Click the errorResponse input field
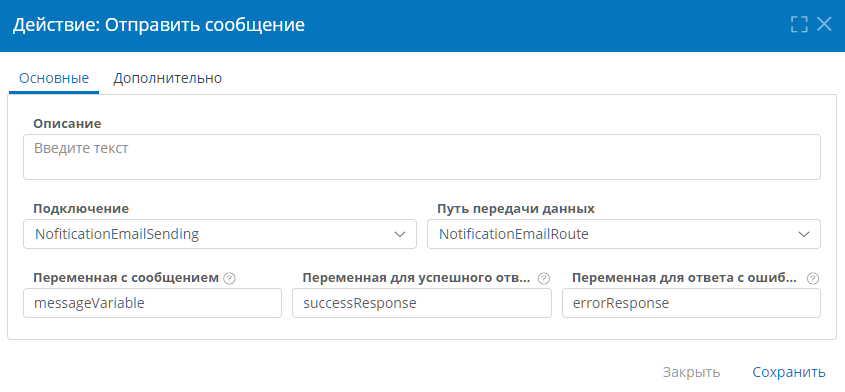This screenshot has height=392, width=845. pyautogui.click(x=691, y=303)
